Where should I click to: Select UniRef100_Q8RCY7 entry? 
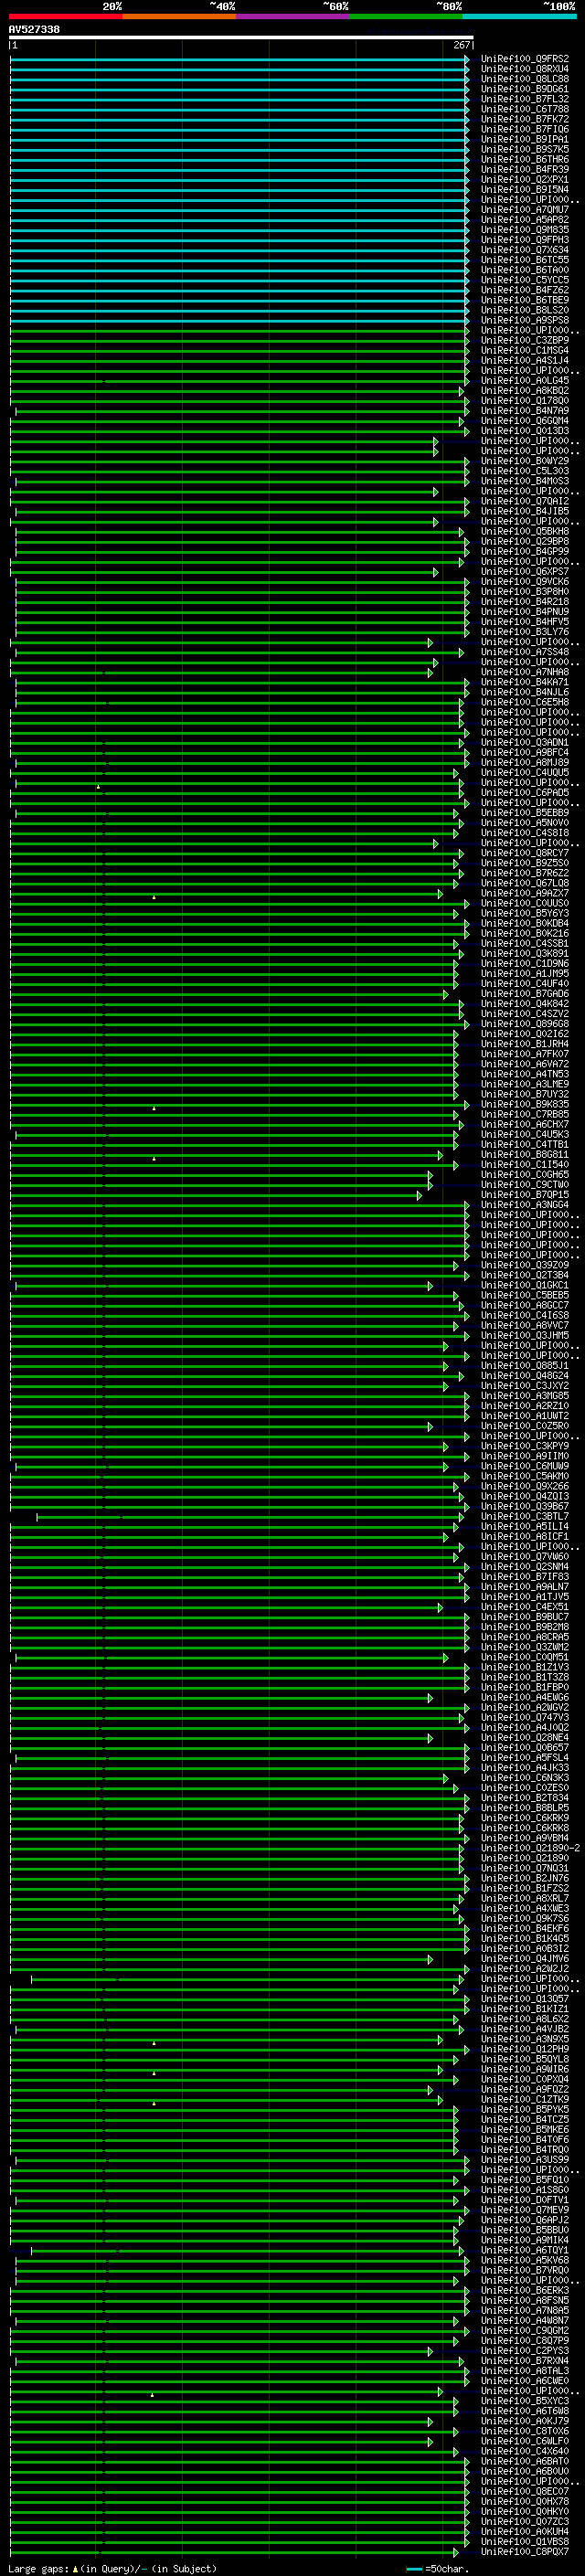pyautogui.click(x=524, y=853)
